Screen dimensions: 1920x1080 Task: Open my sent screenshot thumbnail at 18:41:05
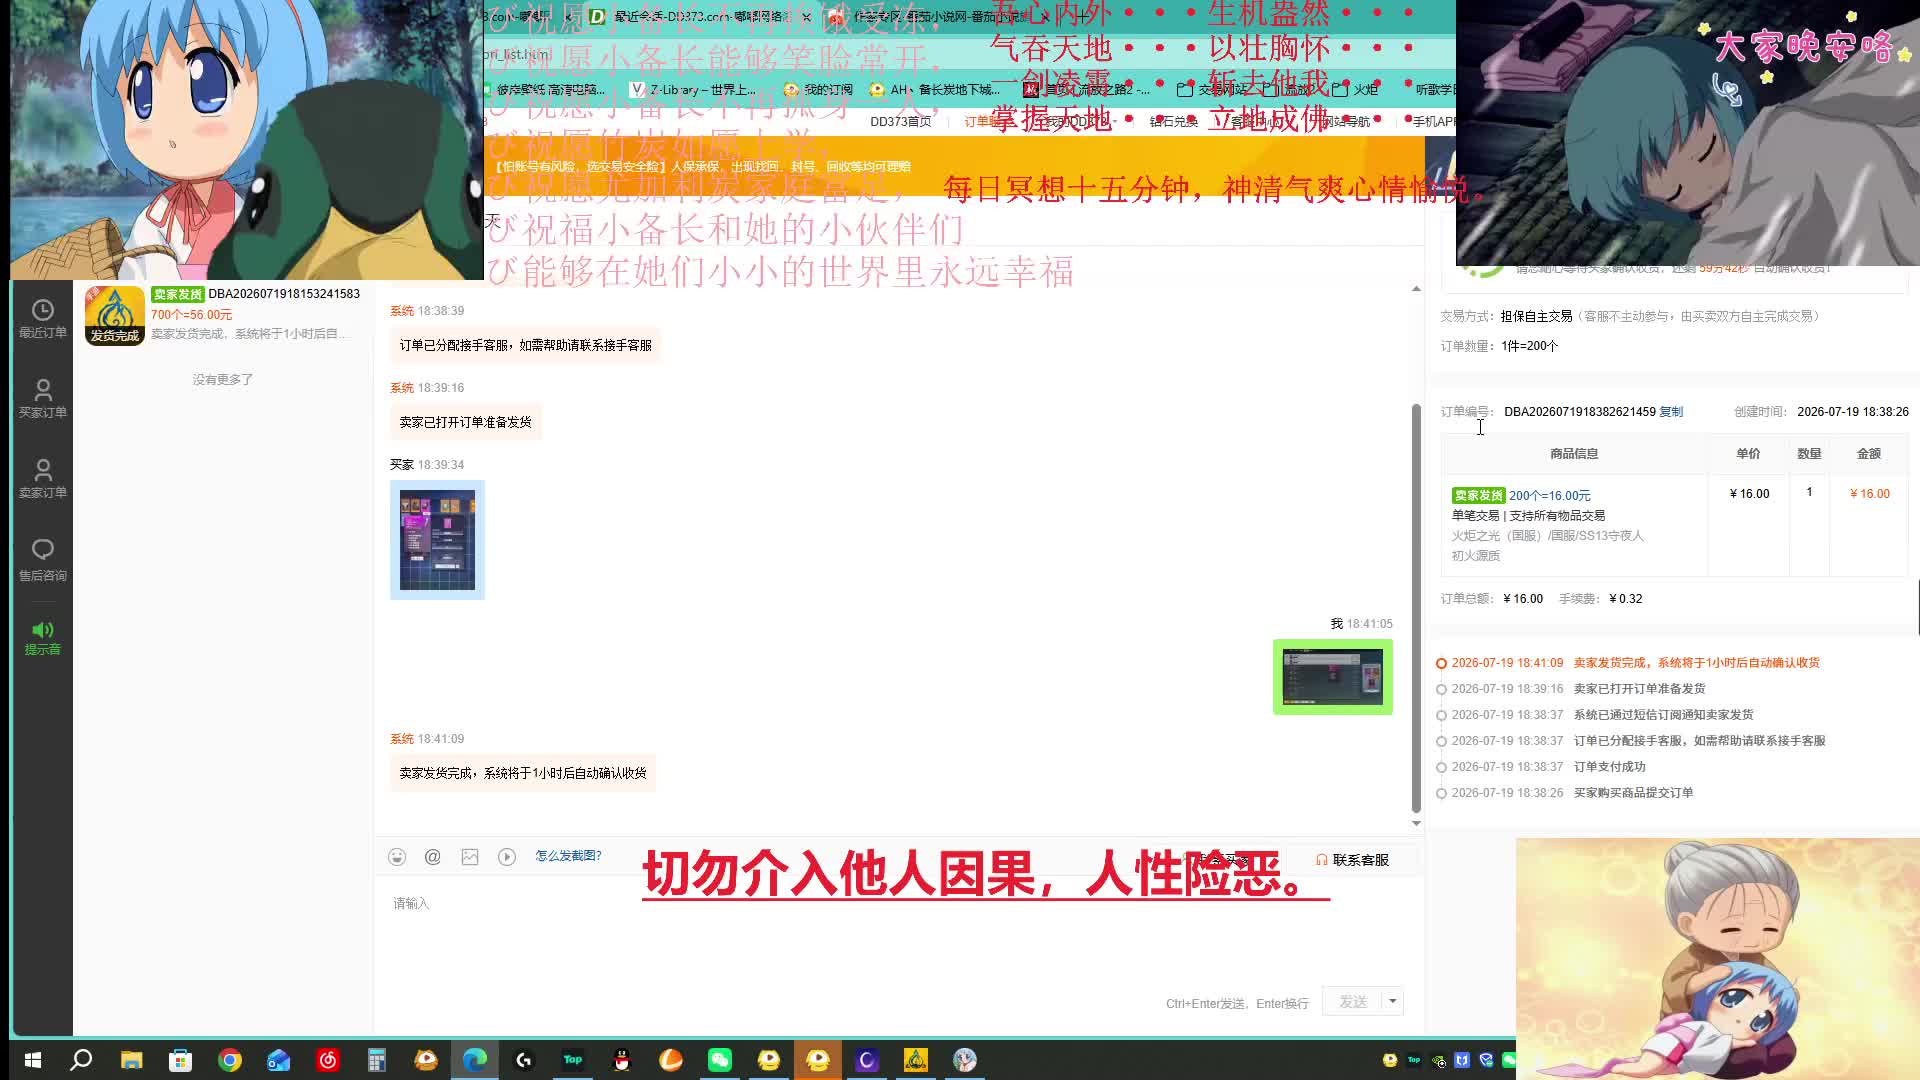click(1333, 677)
